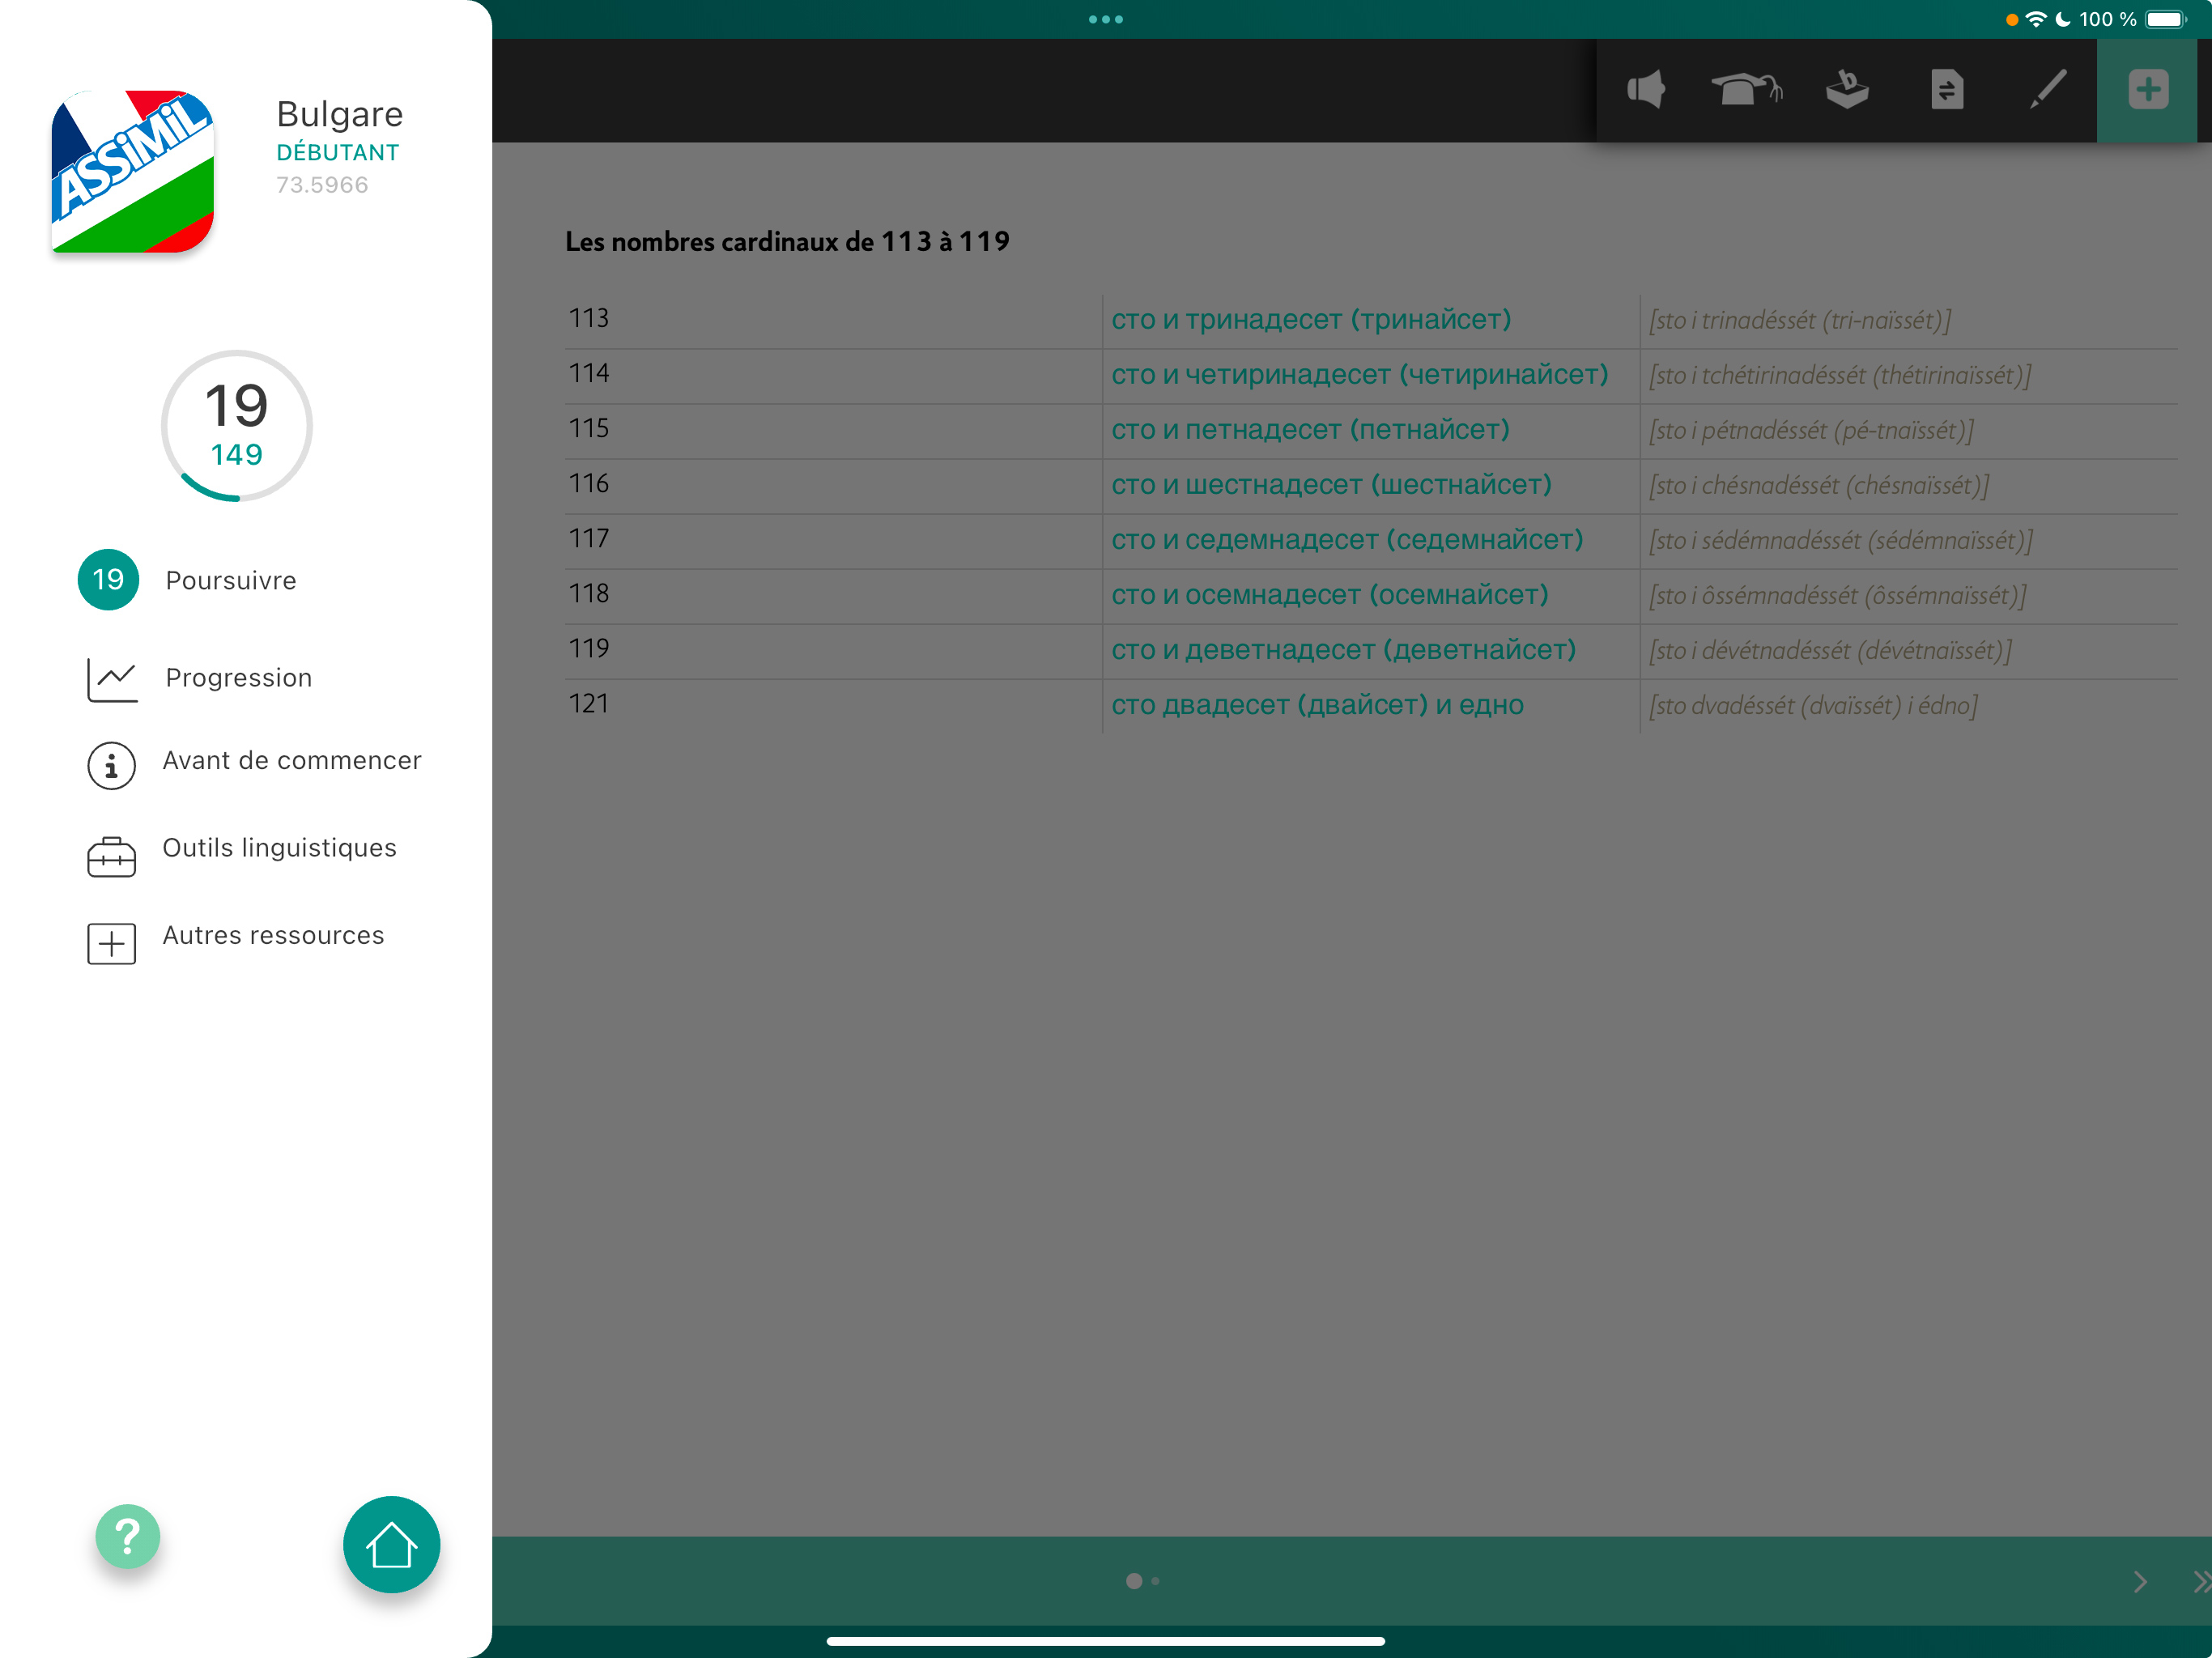Play сто и шестнадесет (шестнайсет)
Viewport: 2212px width, 1658px height.
tap(1331, 485)
